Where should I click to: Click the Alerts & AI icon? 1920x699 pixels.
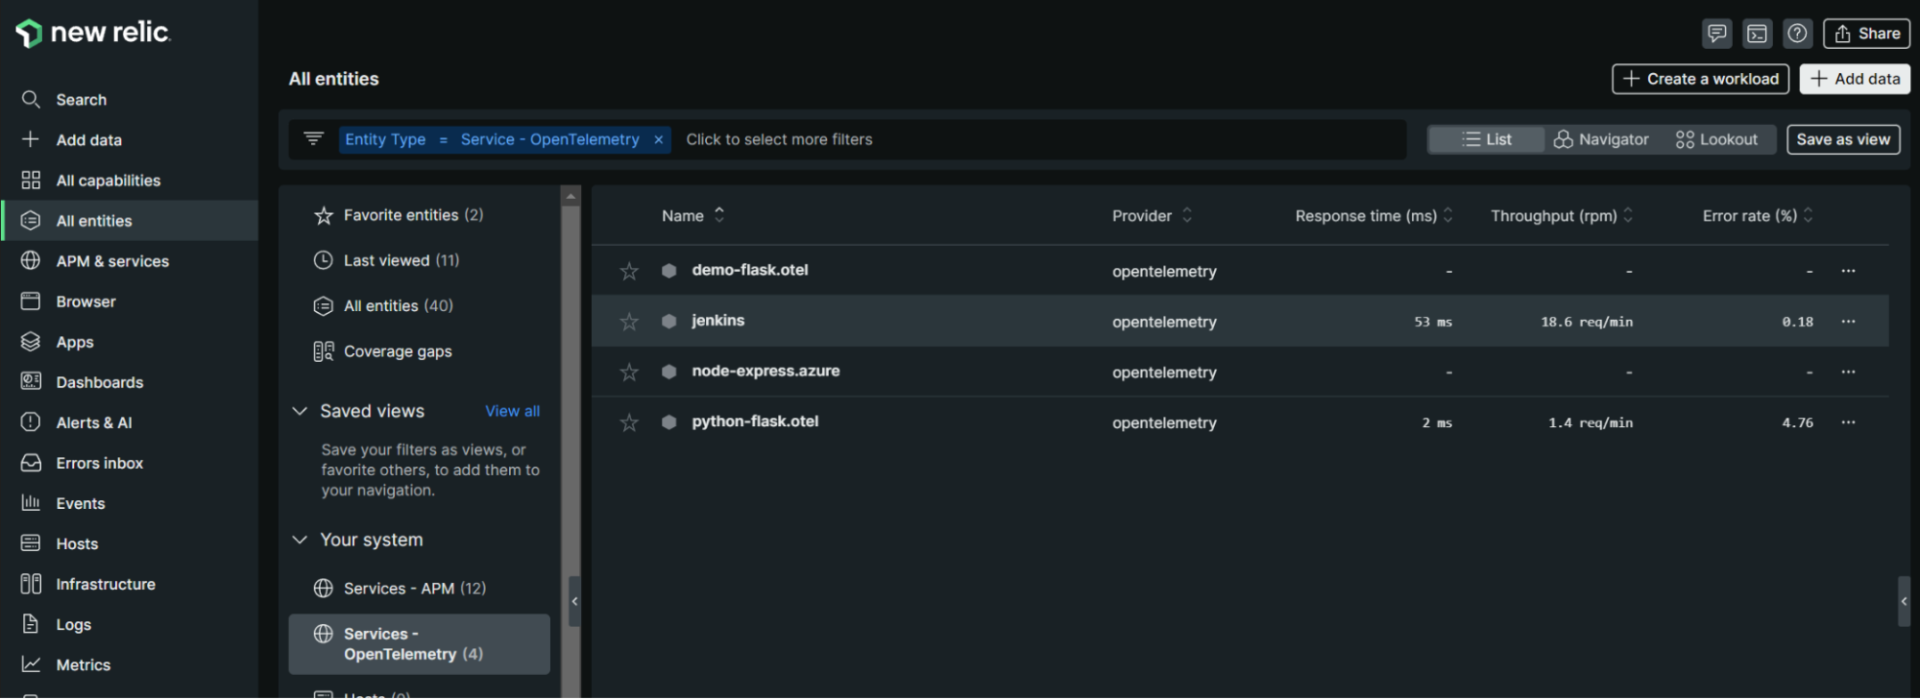31,422
